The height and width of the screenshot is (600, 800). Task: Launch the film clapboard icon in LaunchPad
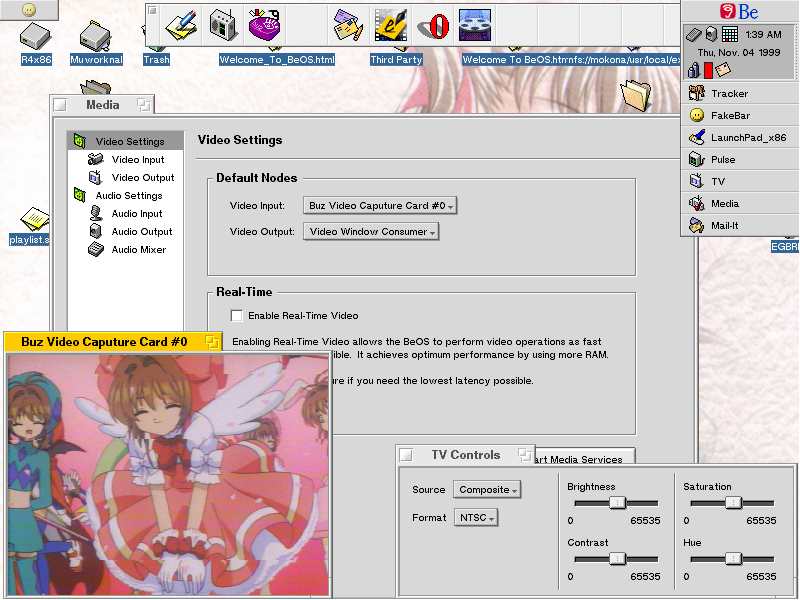(x=475, y=24)
